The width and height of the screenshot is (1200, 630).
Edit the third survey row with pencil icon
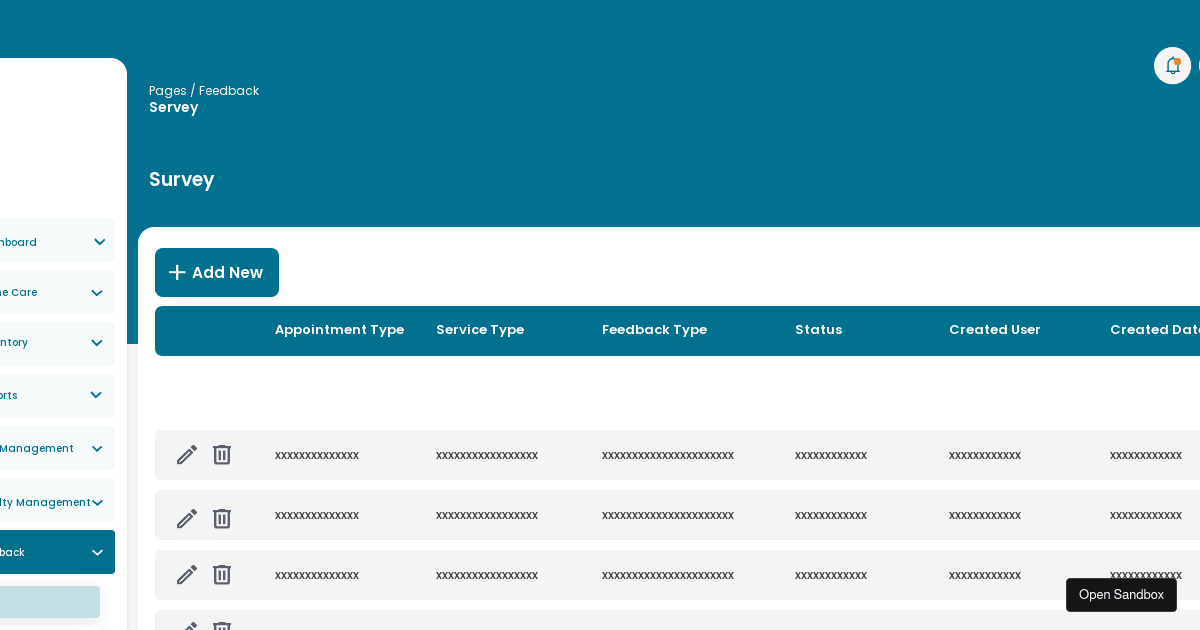point(187,575)
